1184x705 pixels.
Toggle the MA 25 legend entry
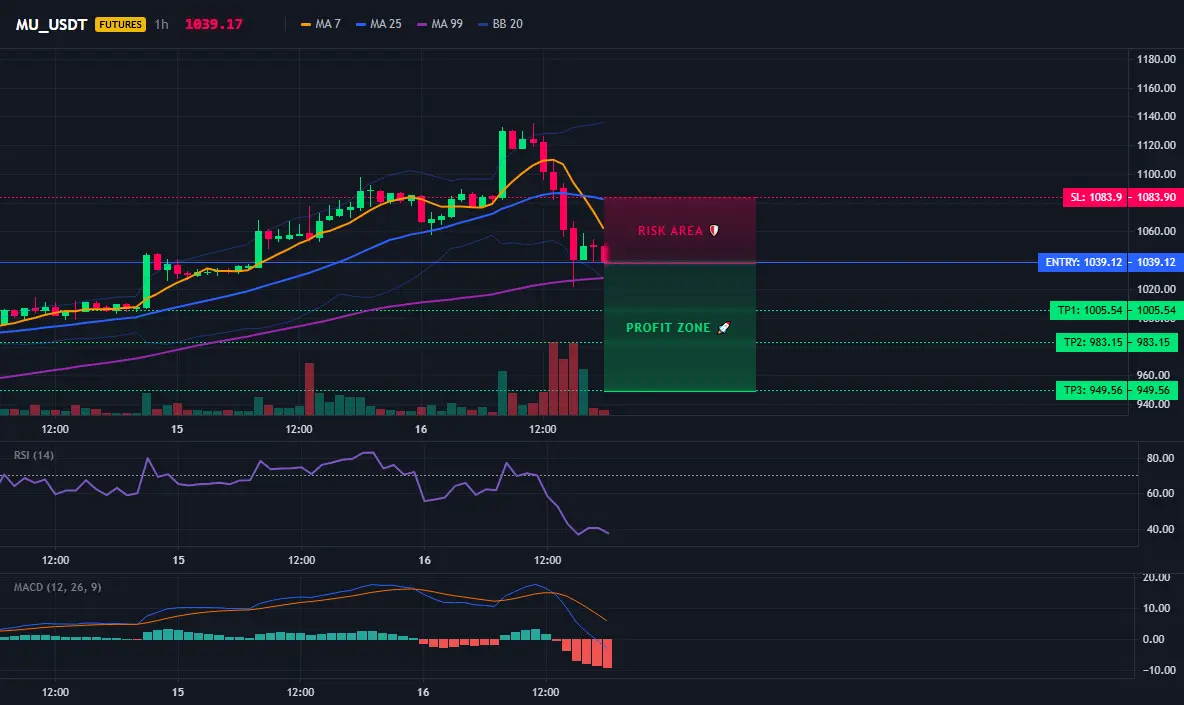click(379, 24)
